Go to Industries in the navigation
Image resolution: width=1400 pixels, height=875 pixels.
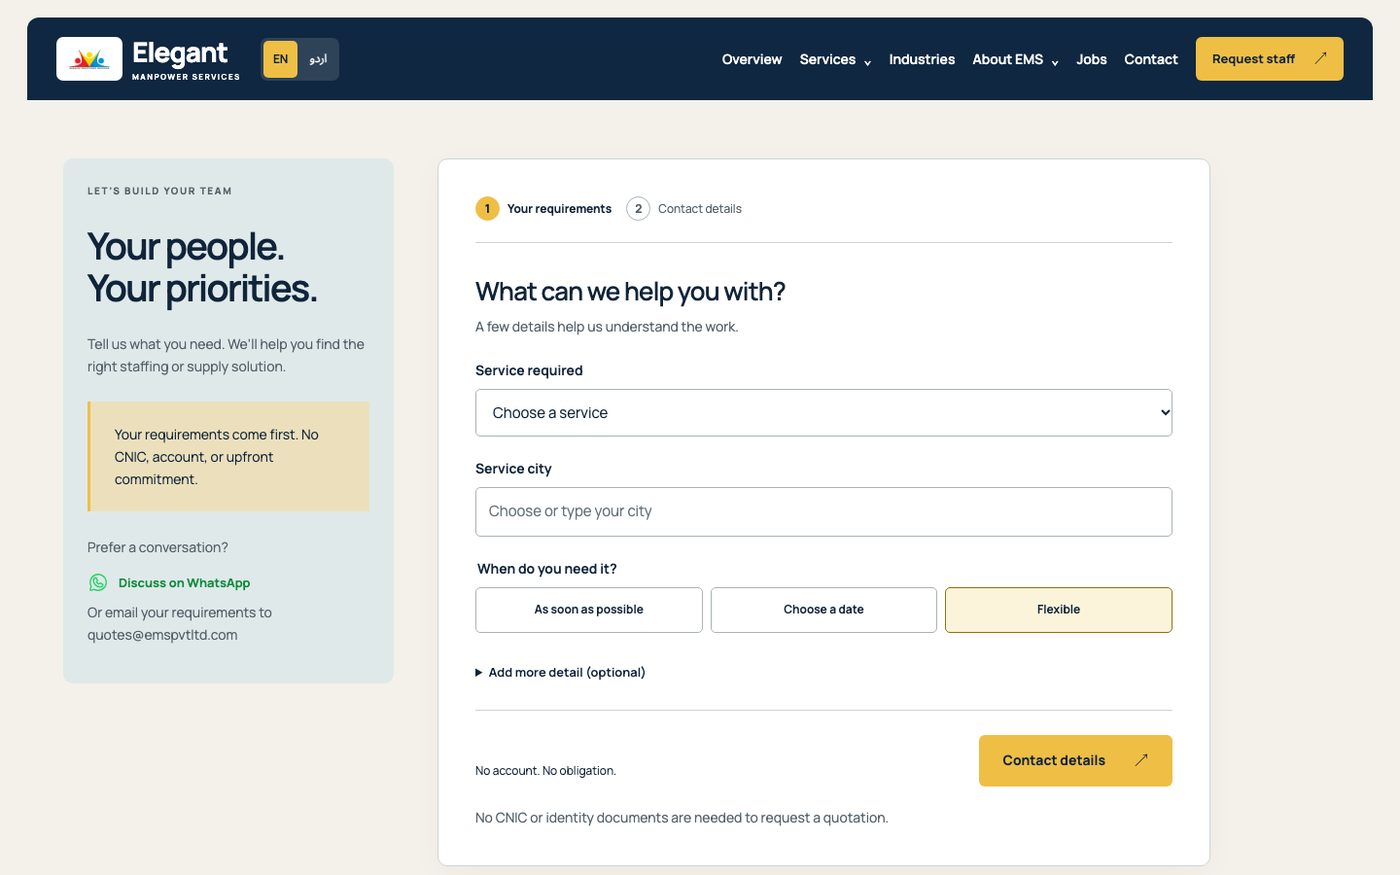922,60
